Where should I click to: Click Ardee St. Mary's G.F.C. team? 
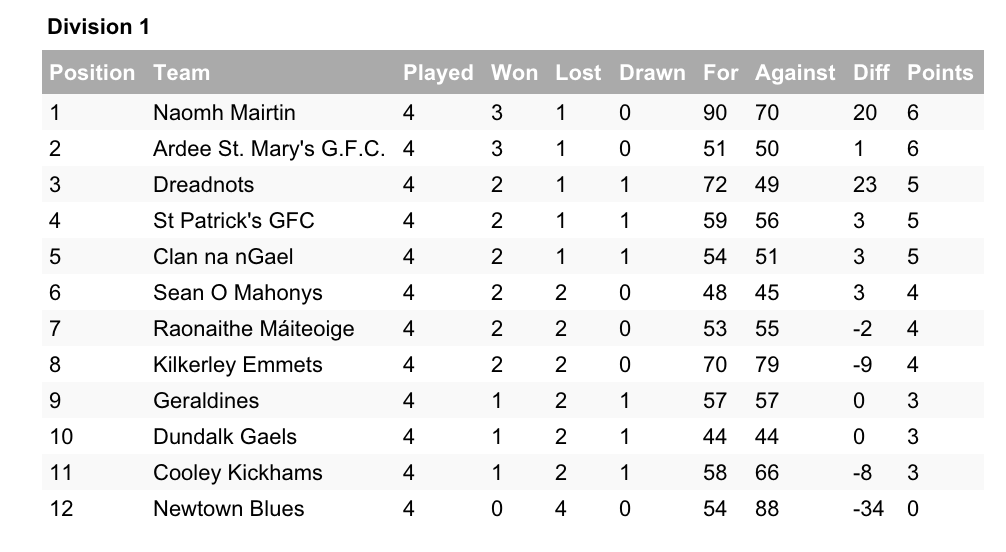269,149
